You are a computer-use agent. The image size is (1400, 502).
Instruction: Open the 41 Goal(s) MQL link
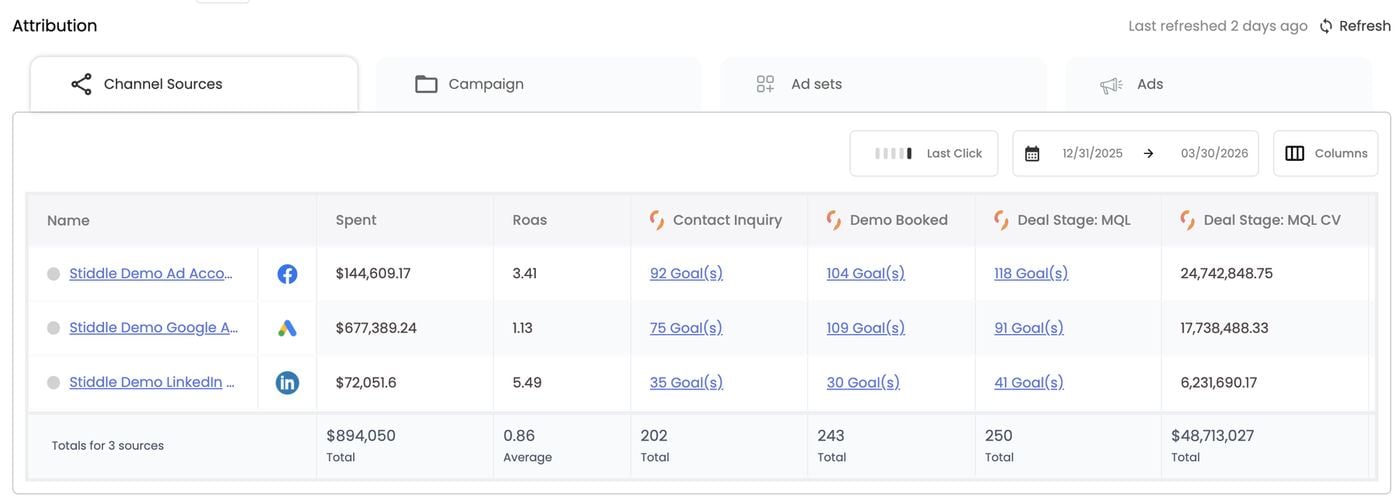(1029, 382)
